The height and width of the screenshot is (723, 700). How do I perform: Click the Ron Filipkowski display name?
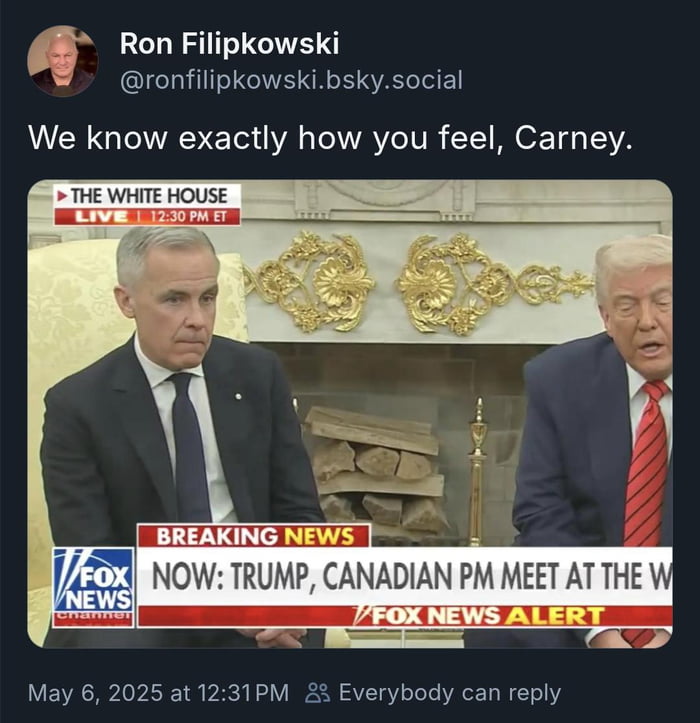tap(229, 43)
